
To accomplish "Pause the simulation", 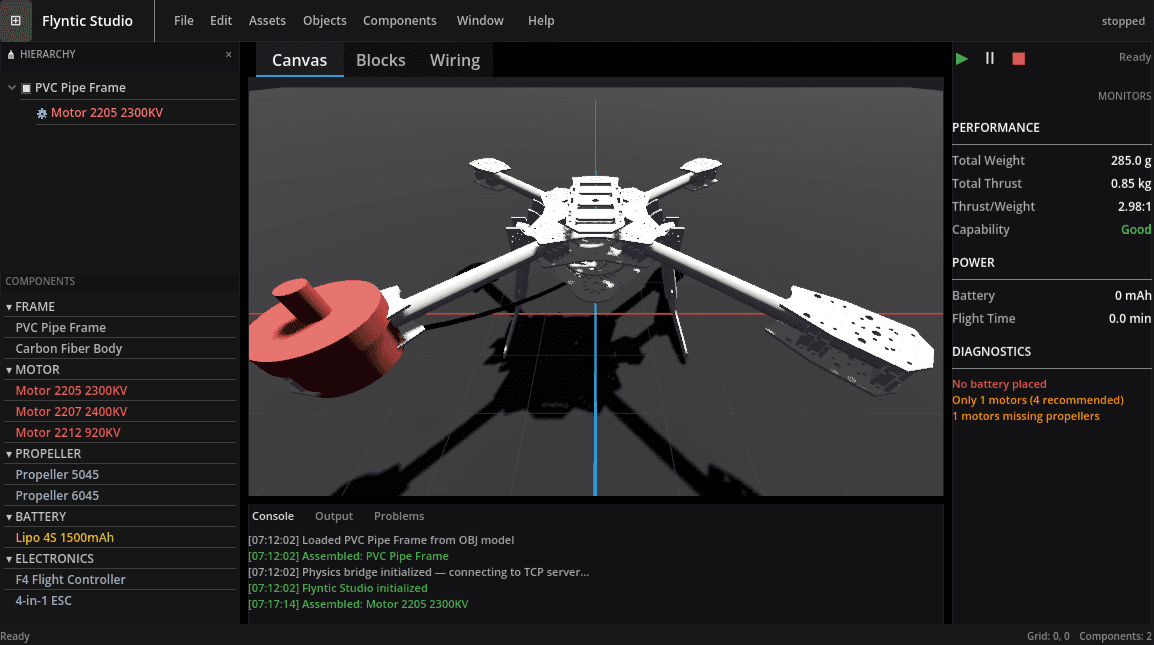I will (x=989, y=58).
